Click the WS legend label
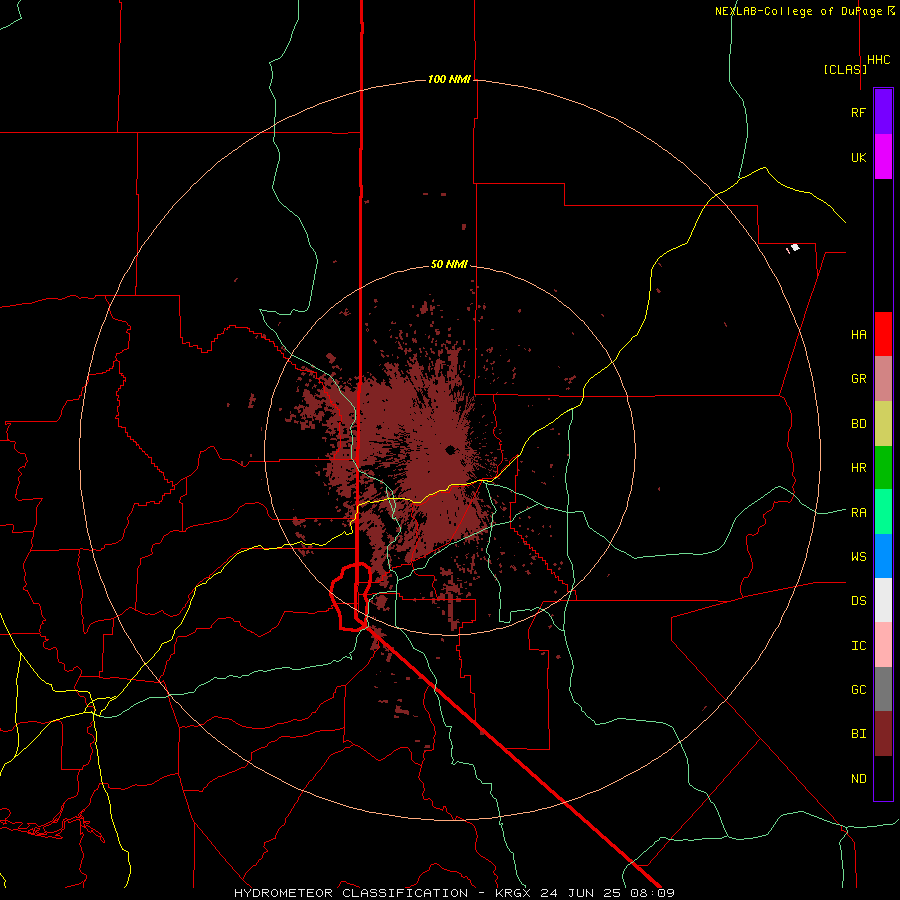 pos(858,556)
